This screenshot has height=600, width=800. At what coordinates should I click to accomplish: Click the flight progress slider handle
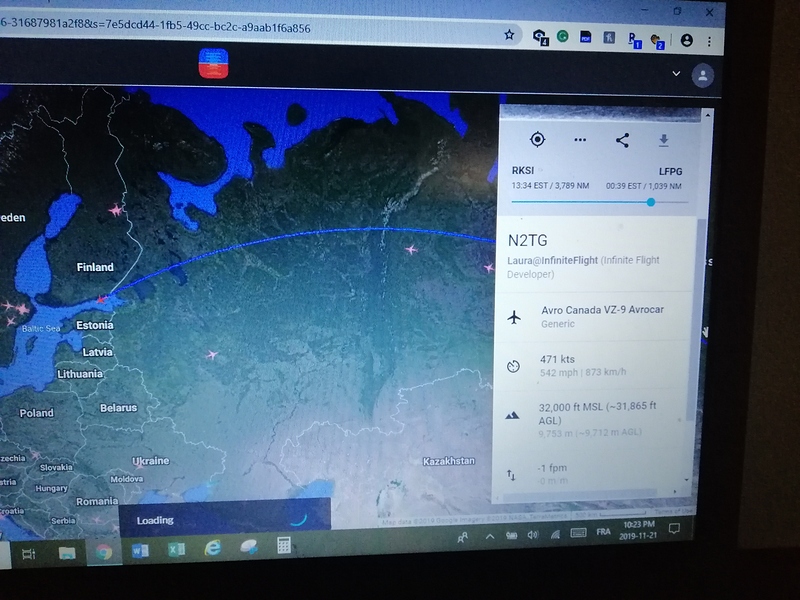click(651, 202)
